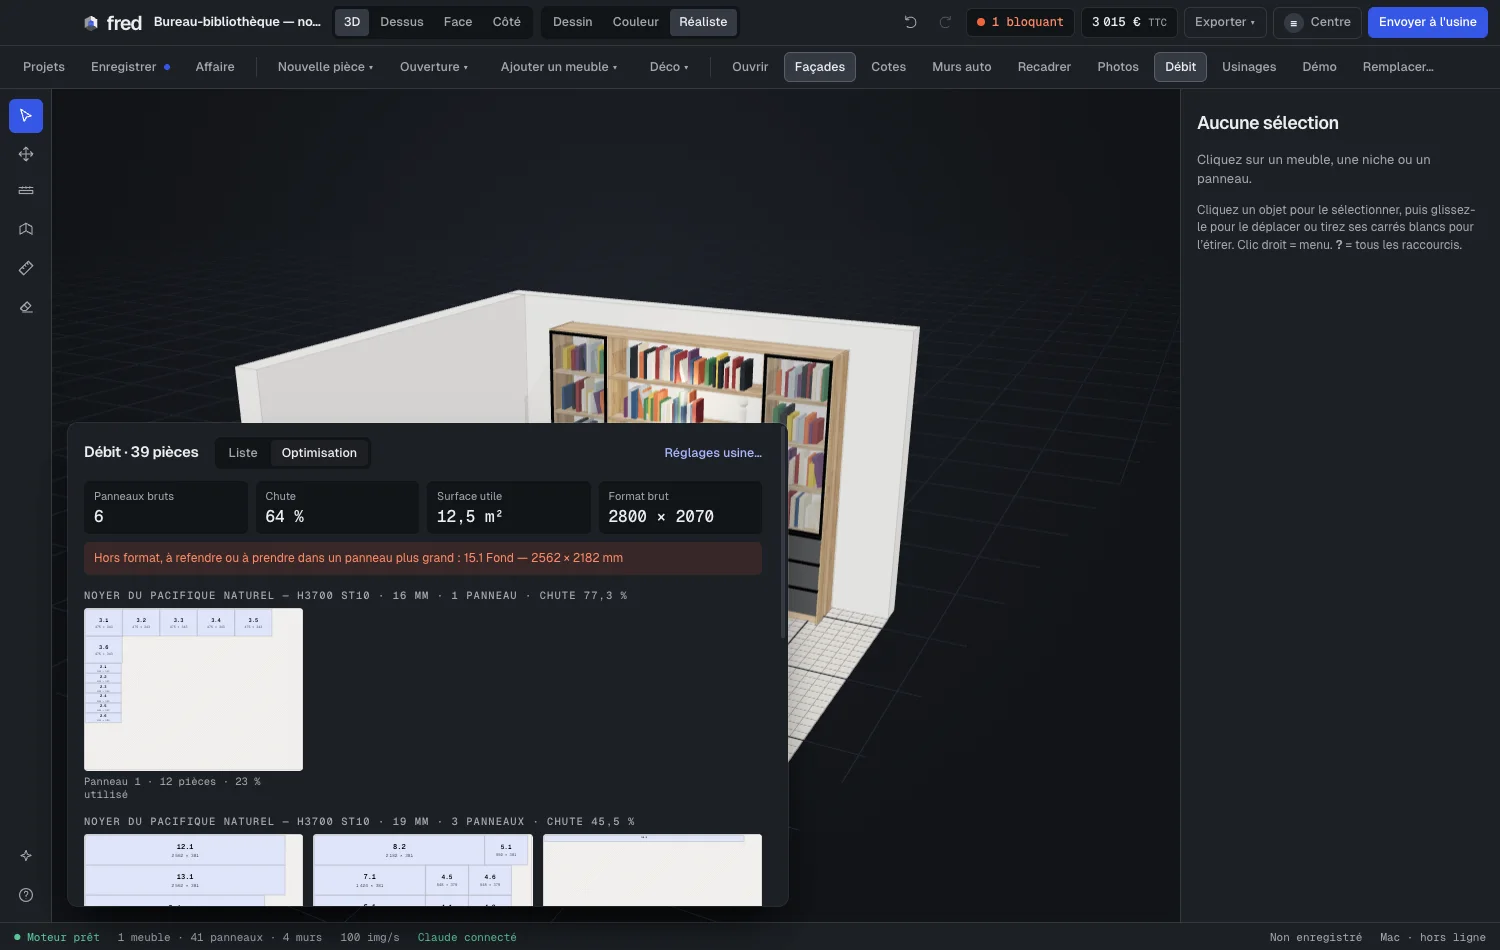Select the arrow pointer tool
The width and height of the screenshot is (1500, 950).
[x=26, y=116]
